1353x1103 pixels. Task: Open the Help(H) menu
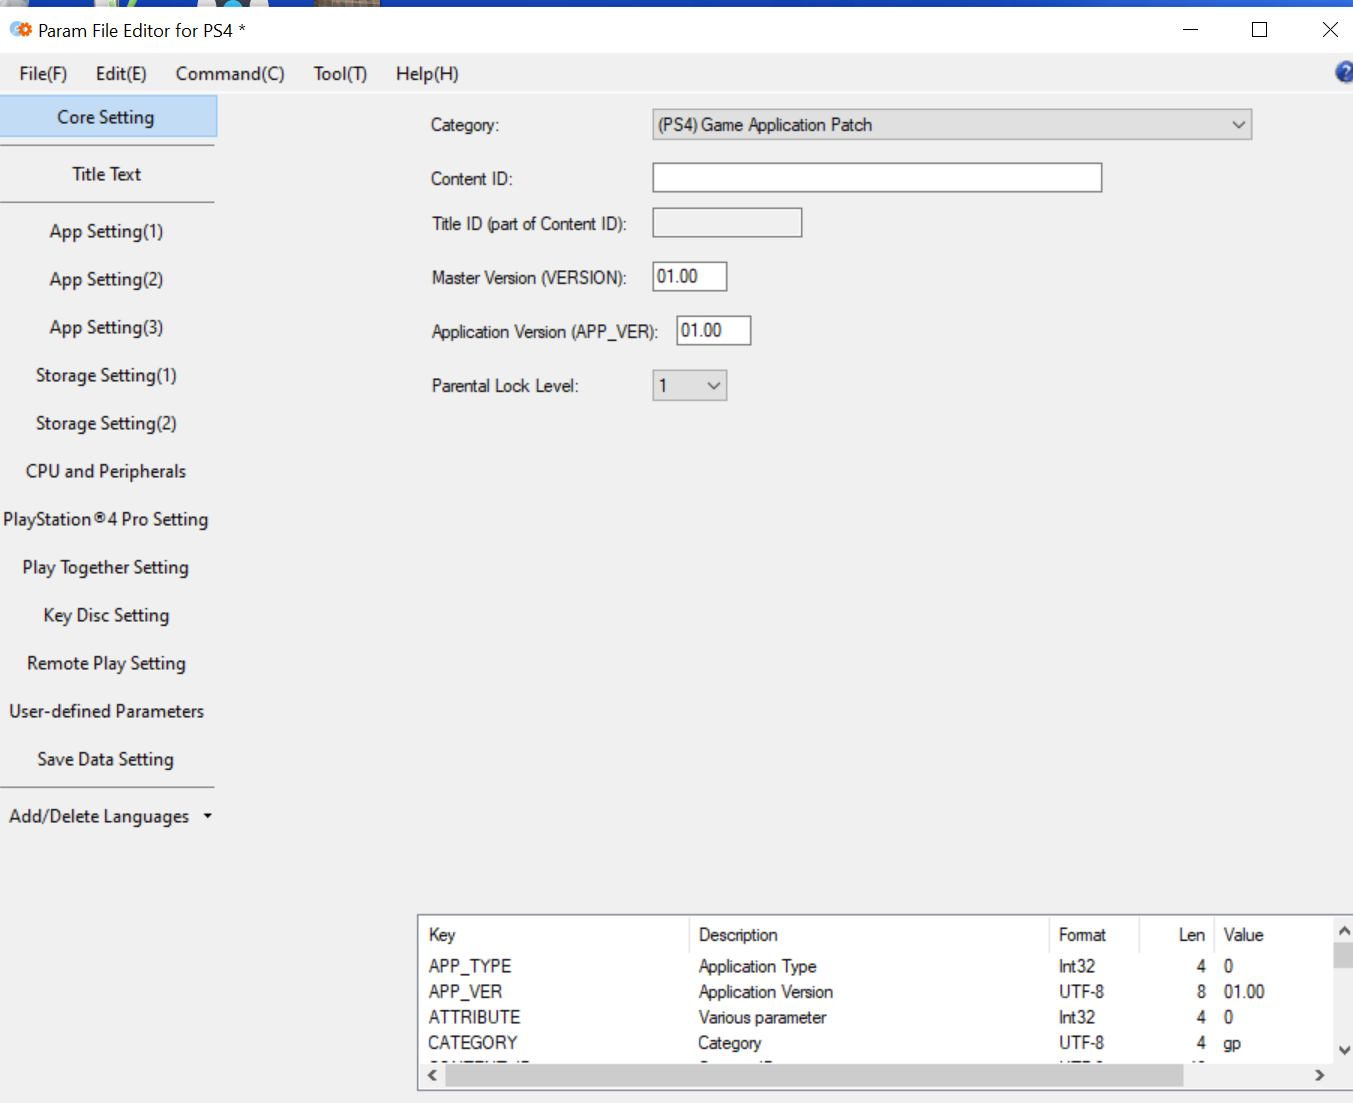click(x=427, y=74)
